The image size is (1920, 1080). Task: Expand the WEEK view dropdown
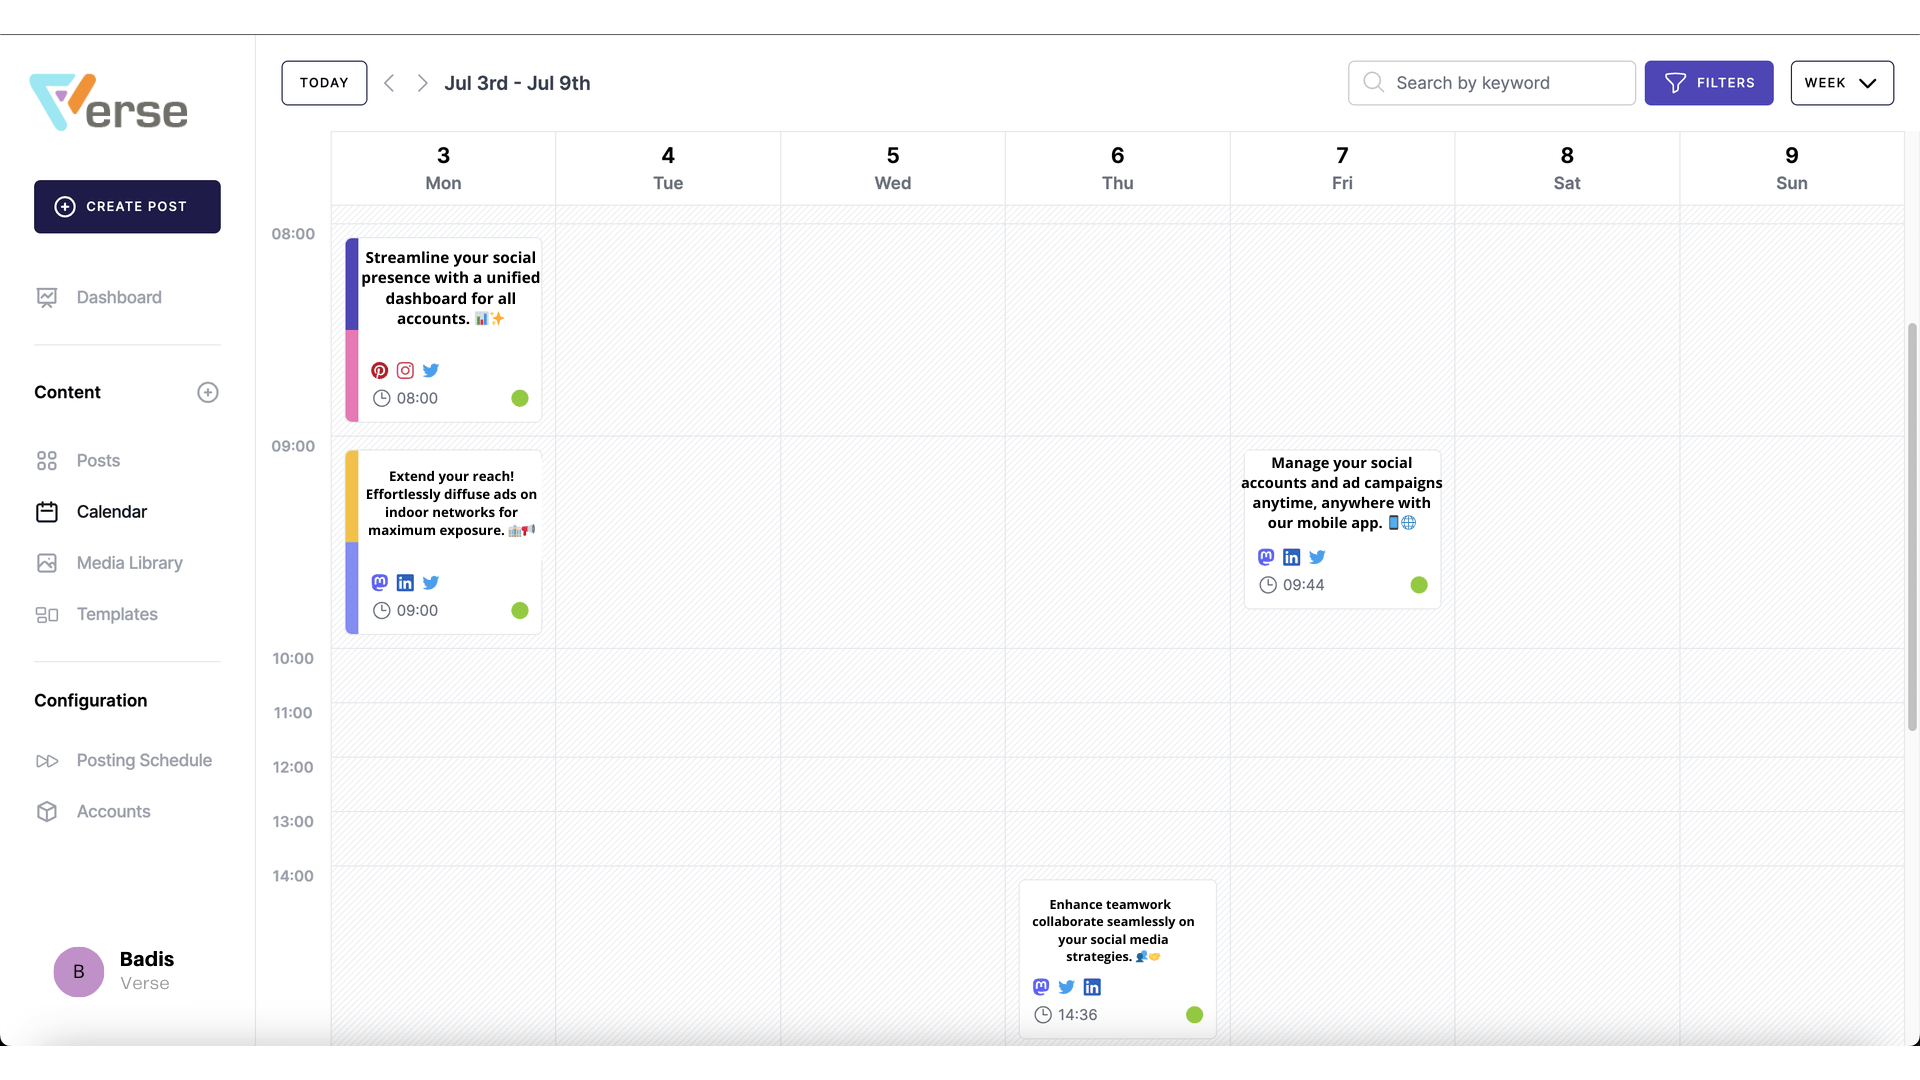1841,82
